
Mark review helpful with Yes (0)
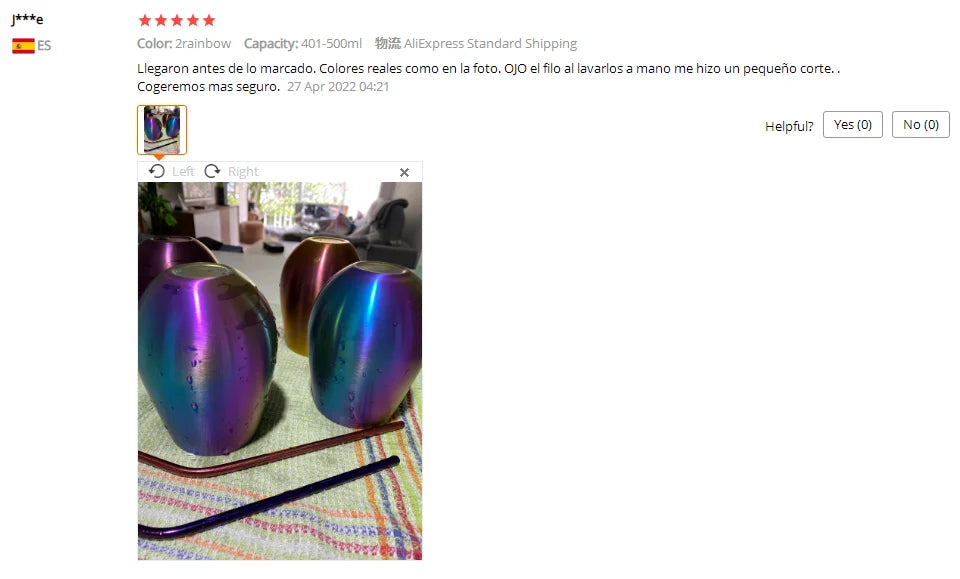pos(852,125)
